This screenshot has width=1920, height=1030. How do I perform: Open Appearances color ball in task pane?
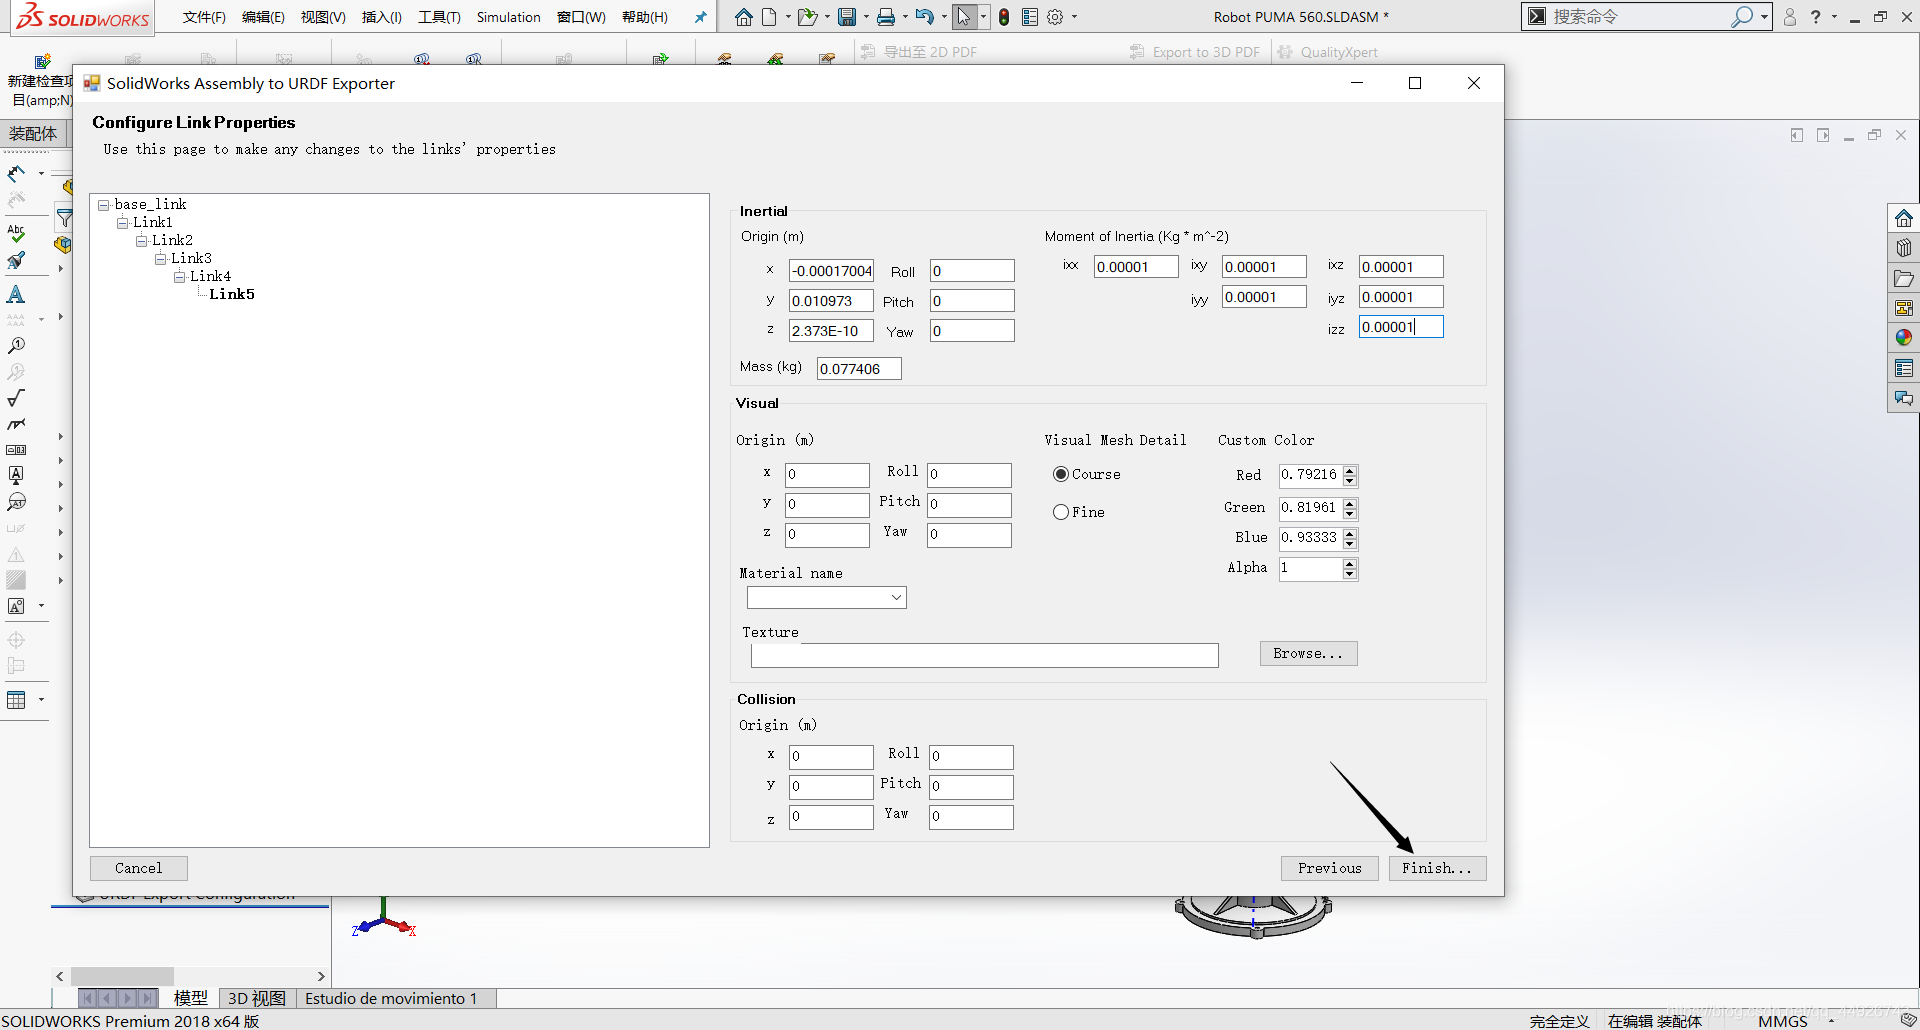pos(1904,338)
